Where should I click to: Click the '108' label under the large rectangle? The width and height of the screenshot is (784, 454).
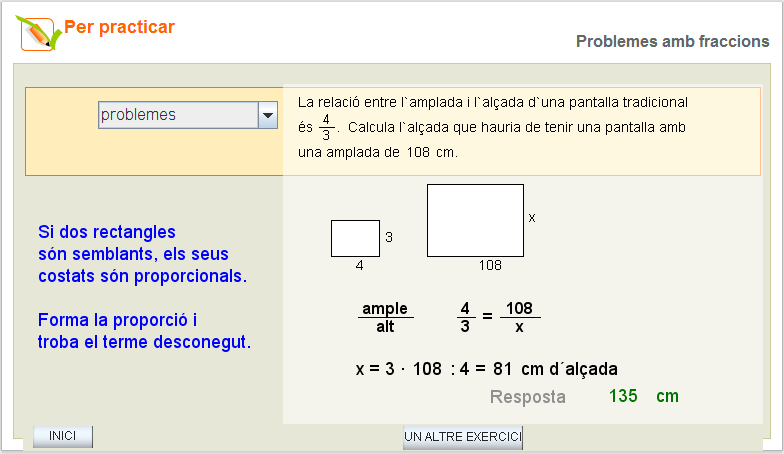point(490,265)
